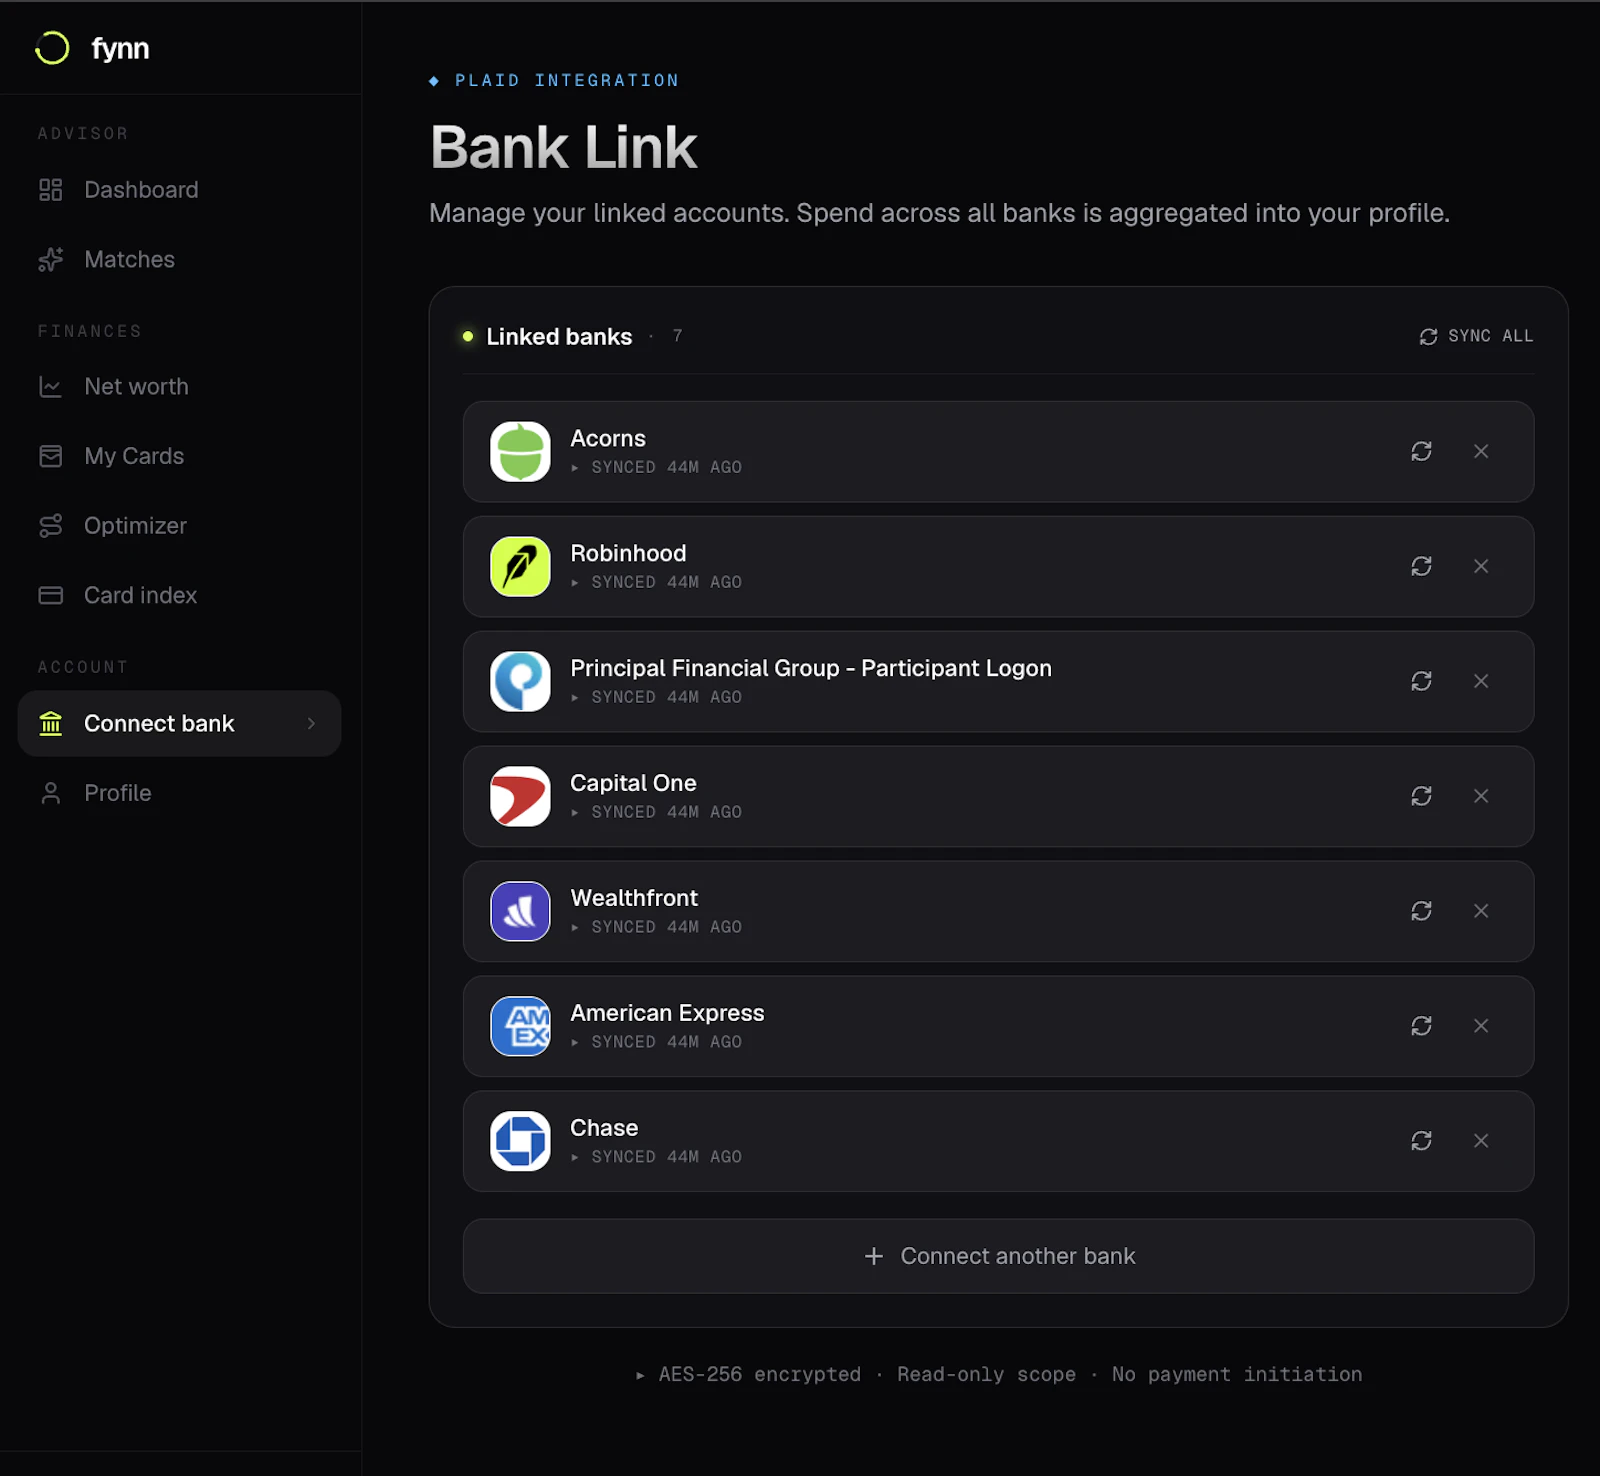This screenshot has width=1600, height=1476.
Task: Click the Principal Financial logo
Action: click(520, 682)
